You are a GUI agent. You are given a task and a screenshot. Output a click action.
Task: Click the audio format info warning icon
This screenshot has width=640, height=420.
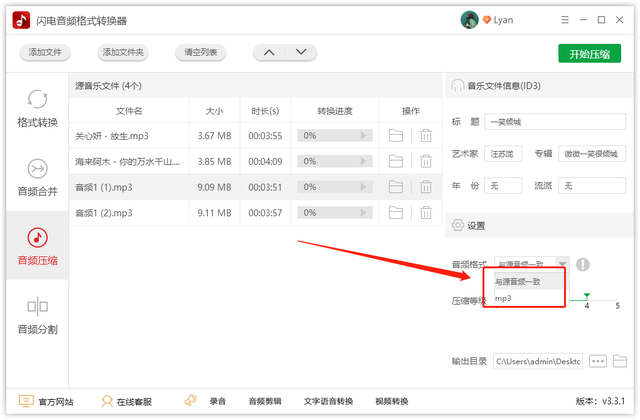(583, 265)
